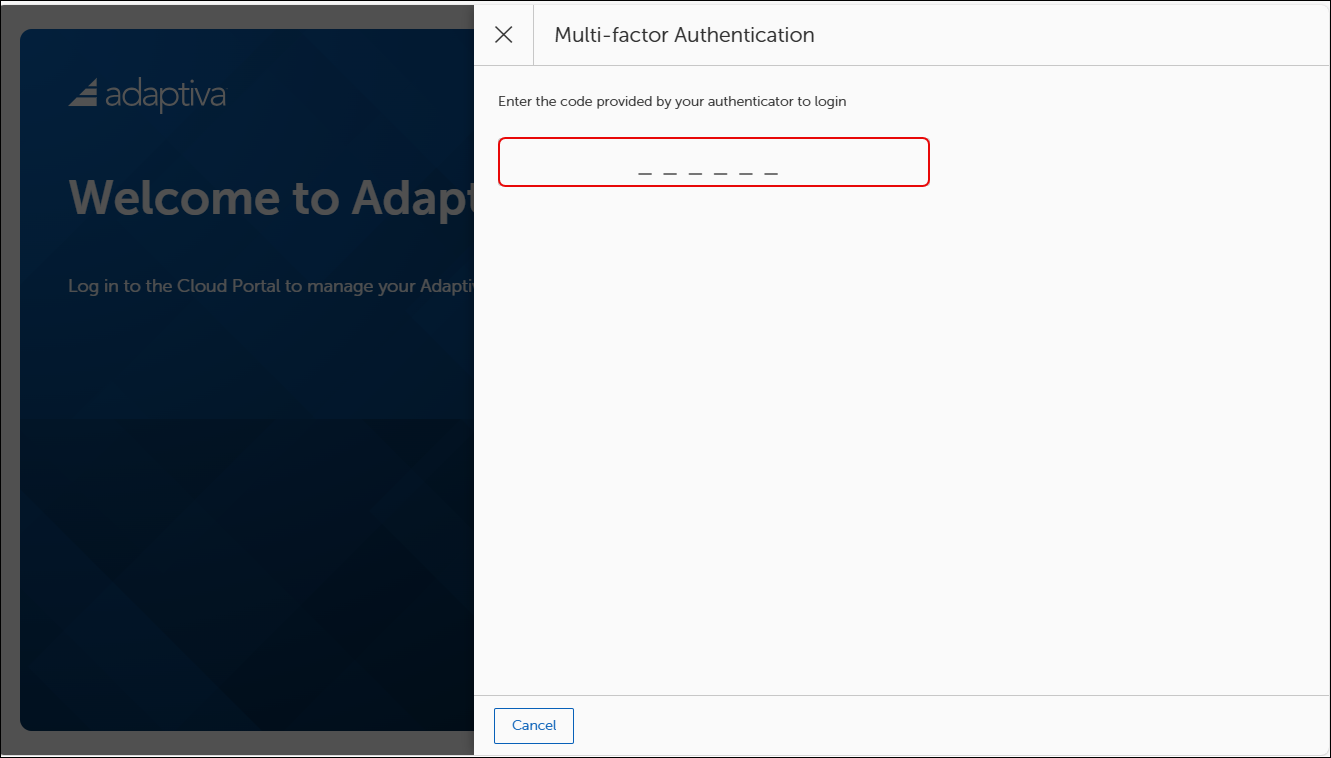The width and height of the screenshot is (1331, 758).
Task: Click the Adaptiva logo
Action: (x=147, y=94)
